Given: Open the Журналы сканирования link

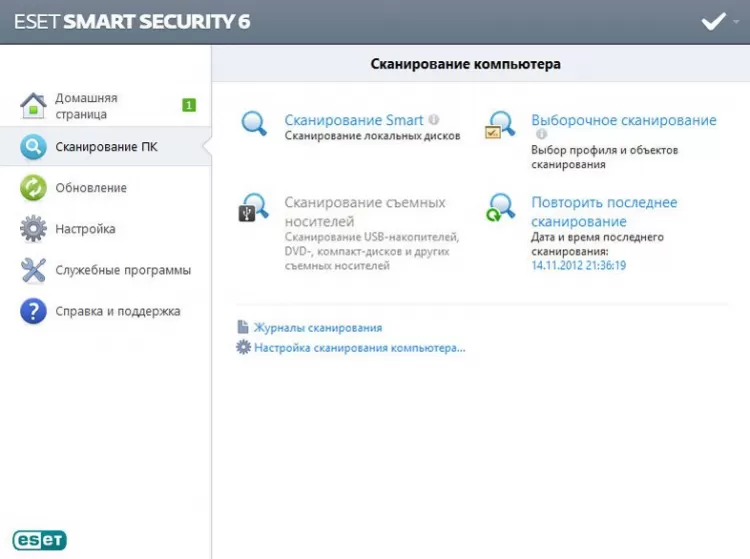Looking at the screenshot, I should coord(317,327).
